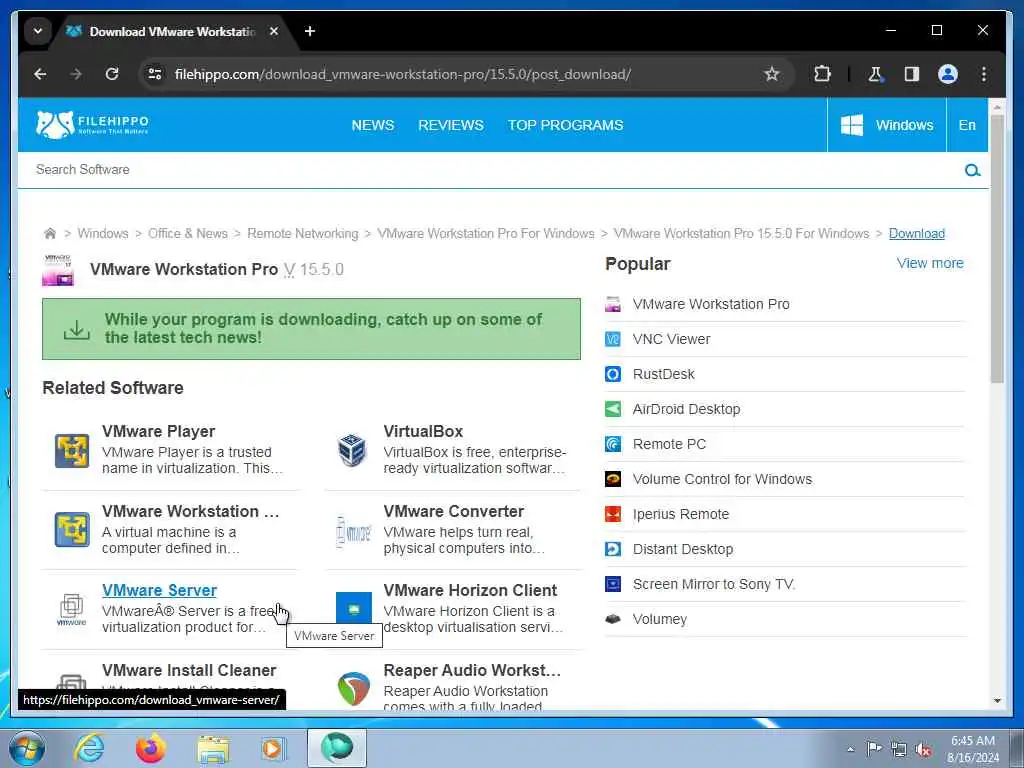Open Volumey in Popular list
The image size is (1024, 768).
[x=659, y=619]
